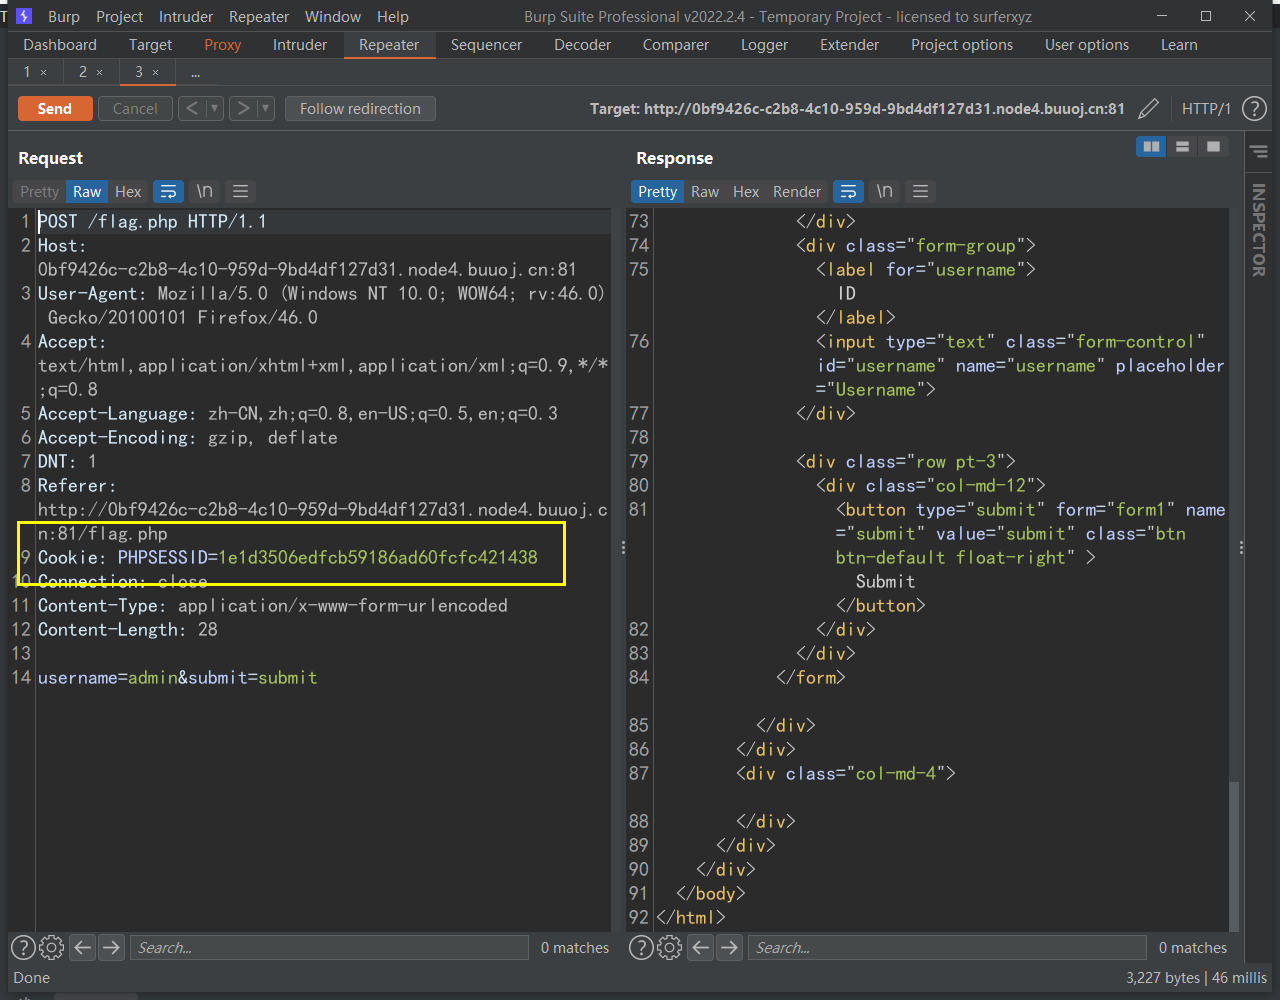This screenshot has height=1000, width=1280.
Task: Click the Cancel button
Action: click(135, 109)
